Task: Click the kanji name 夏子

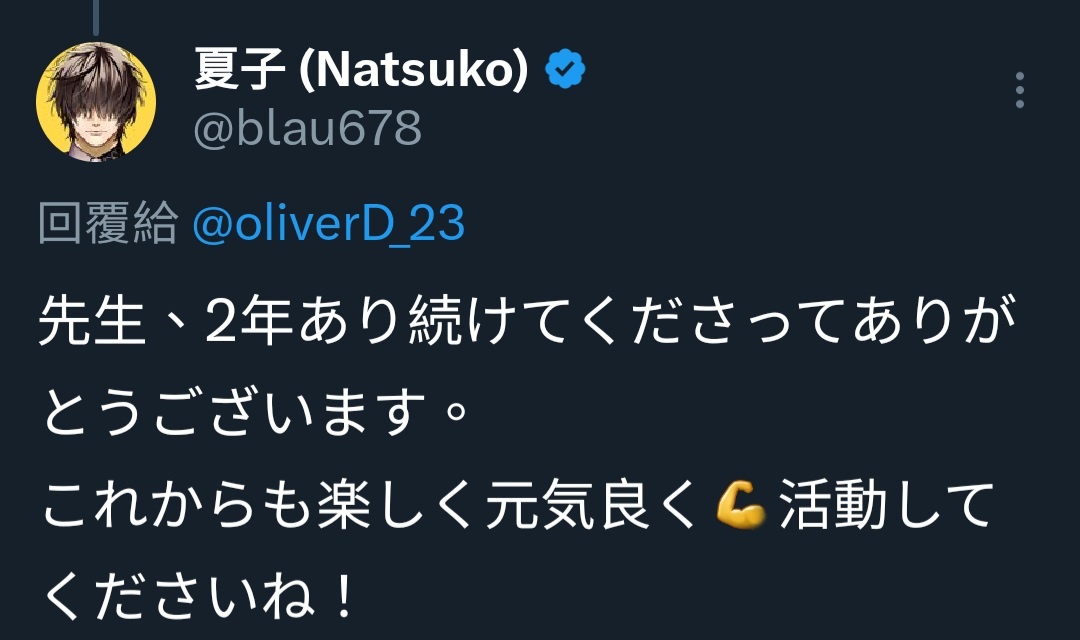Action: tap(240, 69)
